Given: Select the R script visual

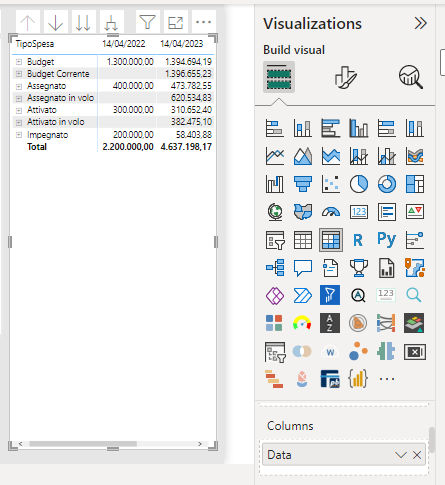Looking at the screenshot, I should pyautogui.click(x=359, y=240).
